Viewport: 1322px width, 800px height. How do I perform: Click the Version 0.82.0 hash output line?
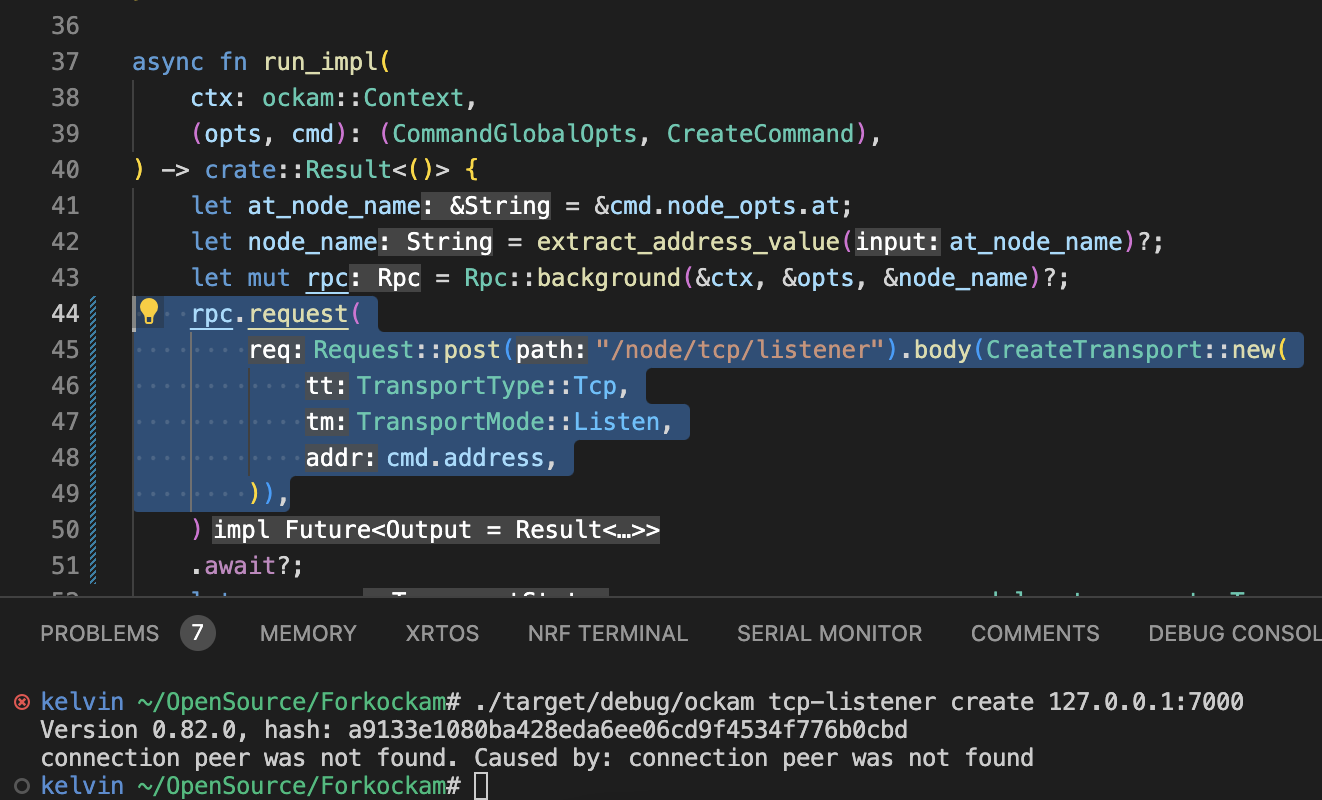pos(474,730)
